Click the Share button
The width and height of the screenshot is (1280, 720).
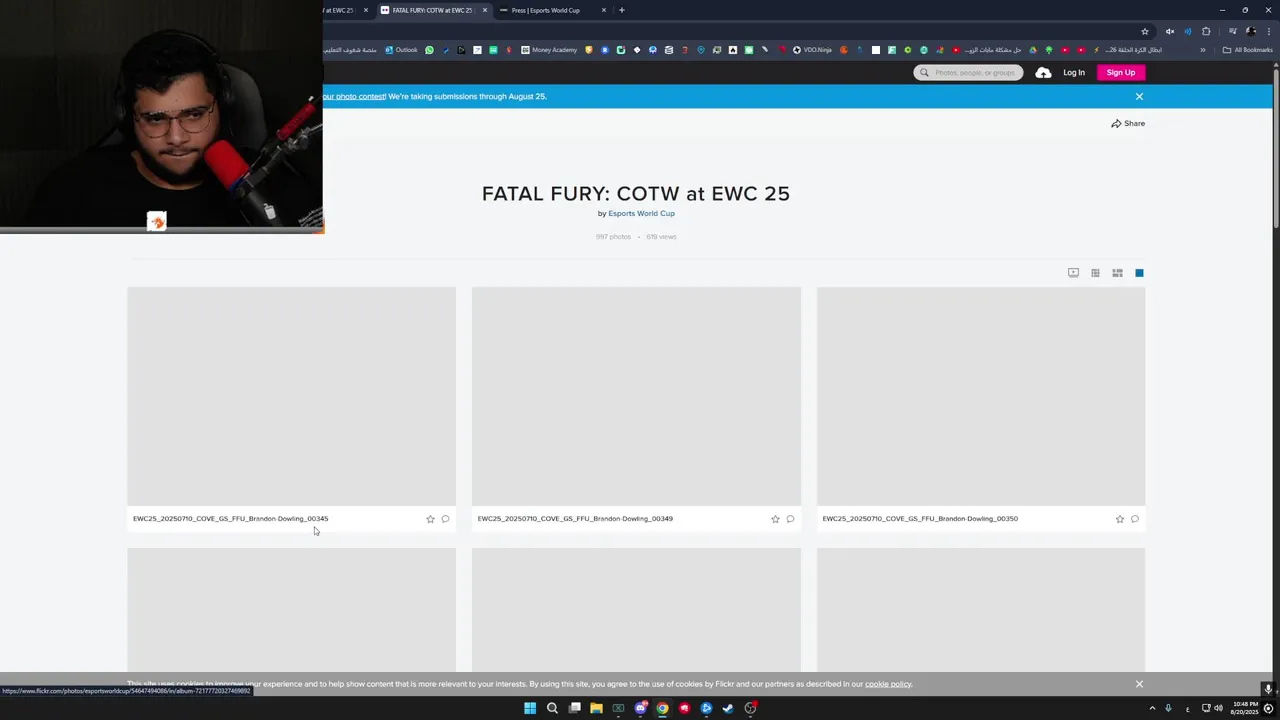pyautogui.click(x=1128, y=124)
